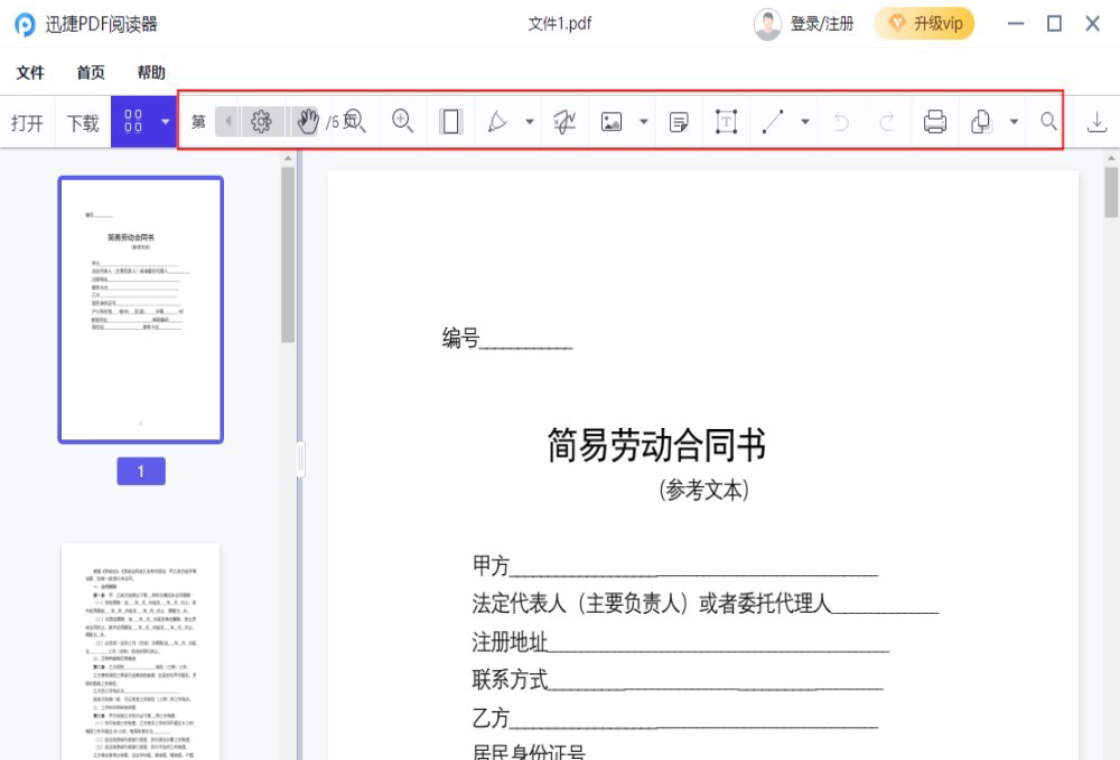The image size is (1120, 760).
Task: Click 登录/注册 to sign in
Action: tap(822, 22)
